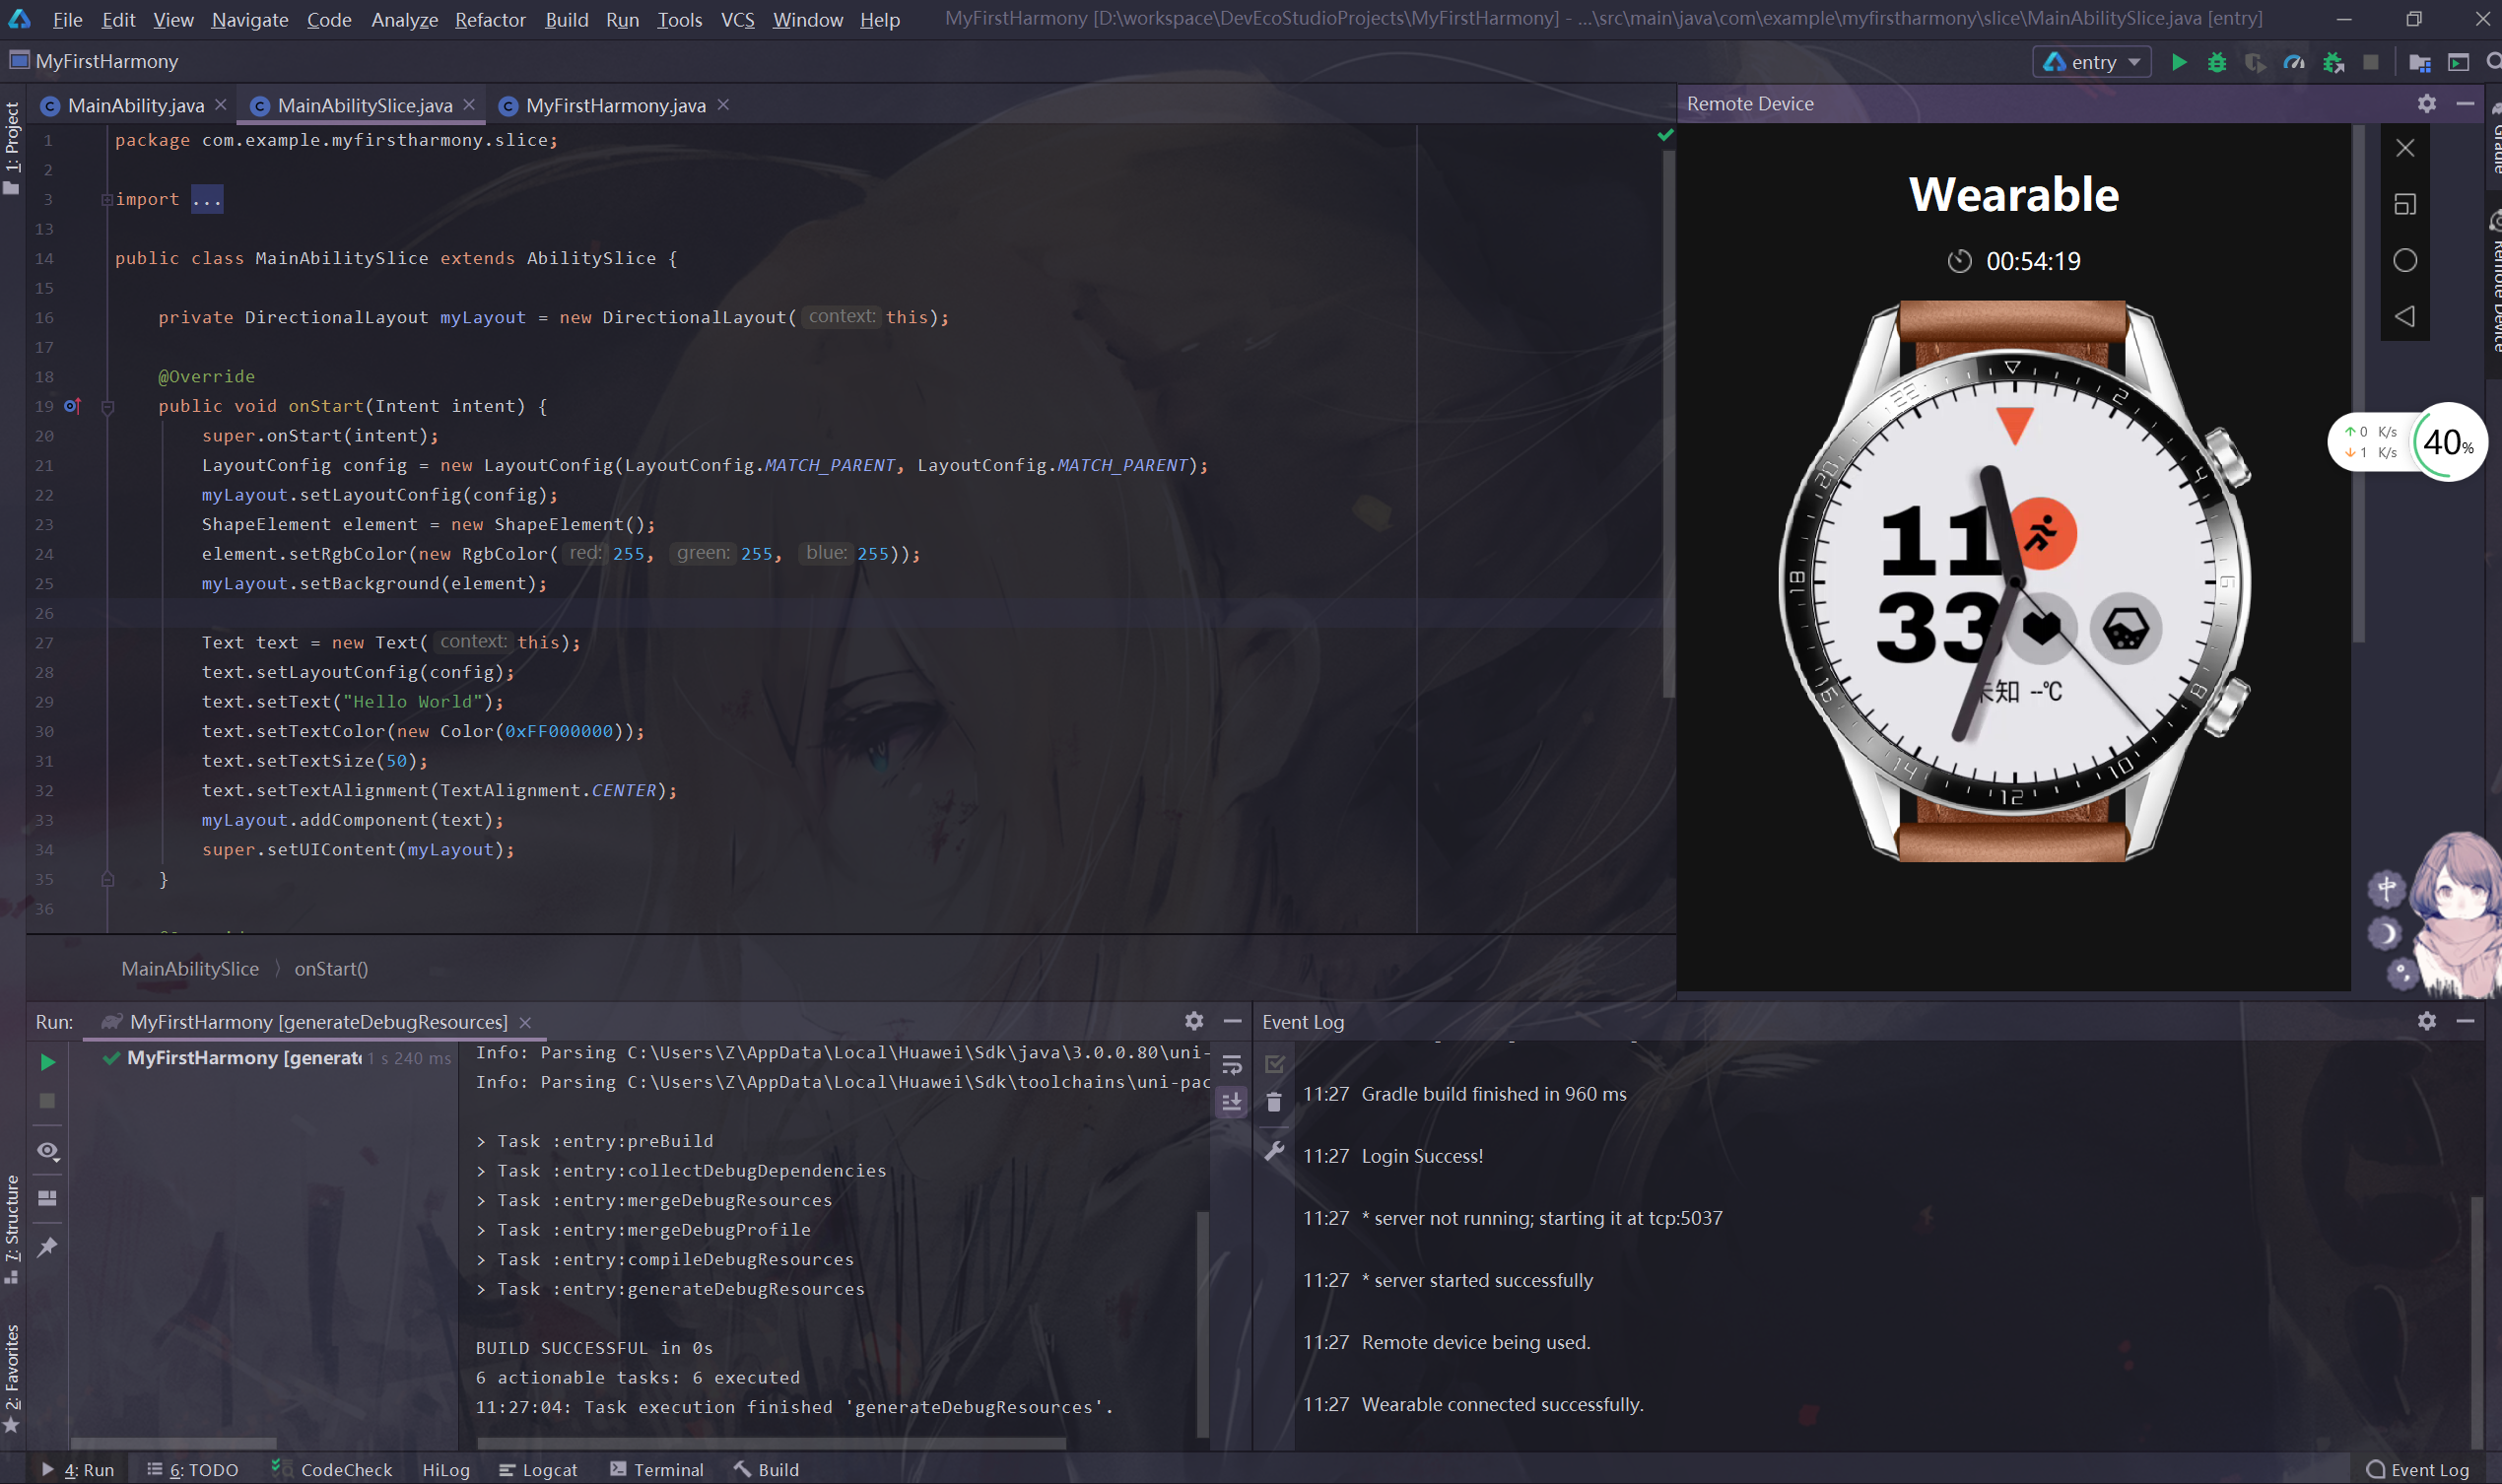Image resolution: width=2502 pixels, height=1484 pixels.
Task: Tap the running workout icon on watch face
Action: point(2042,533)
